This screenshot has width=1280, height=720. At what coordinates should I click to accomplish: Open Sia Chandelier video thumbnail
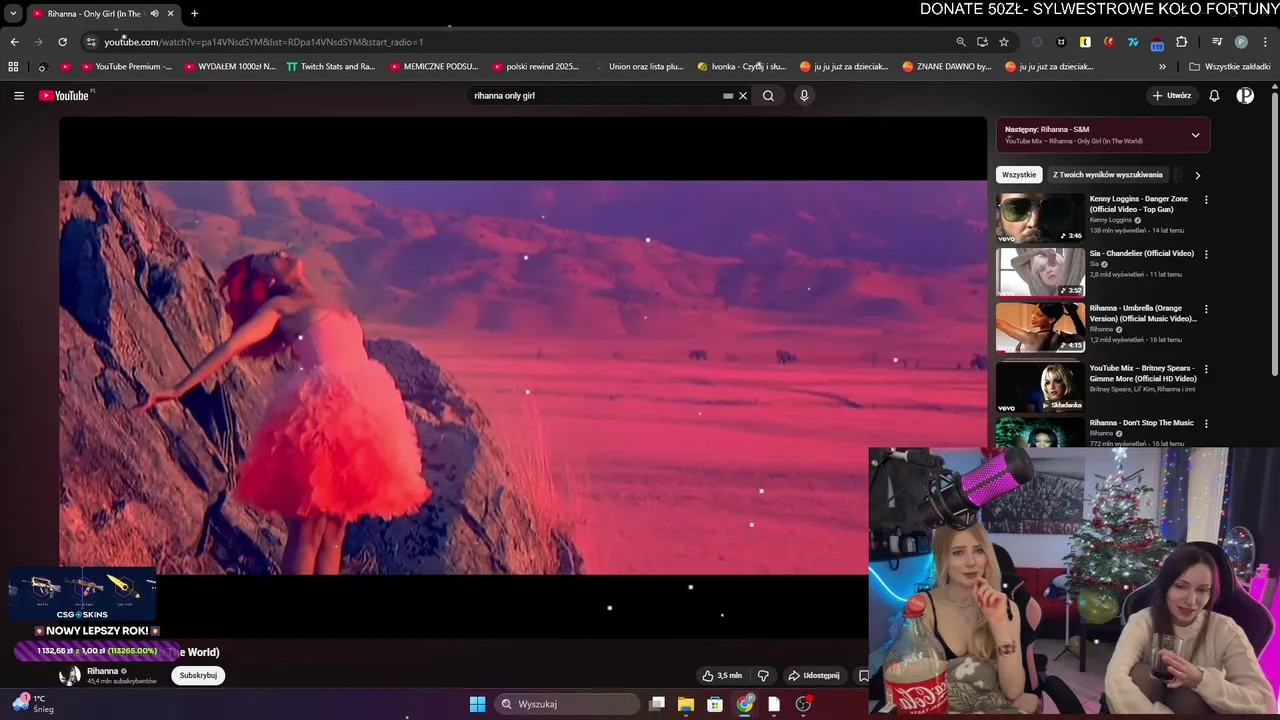coord(1040,272)
